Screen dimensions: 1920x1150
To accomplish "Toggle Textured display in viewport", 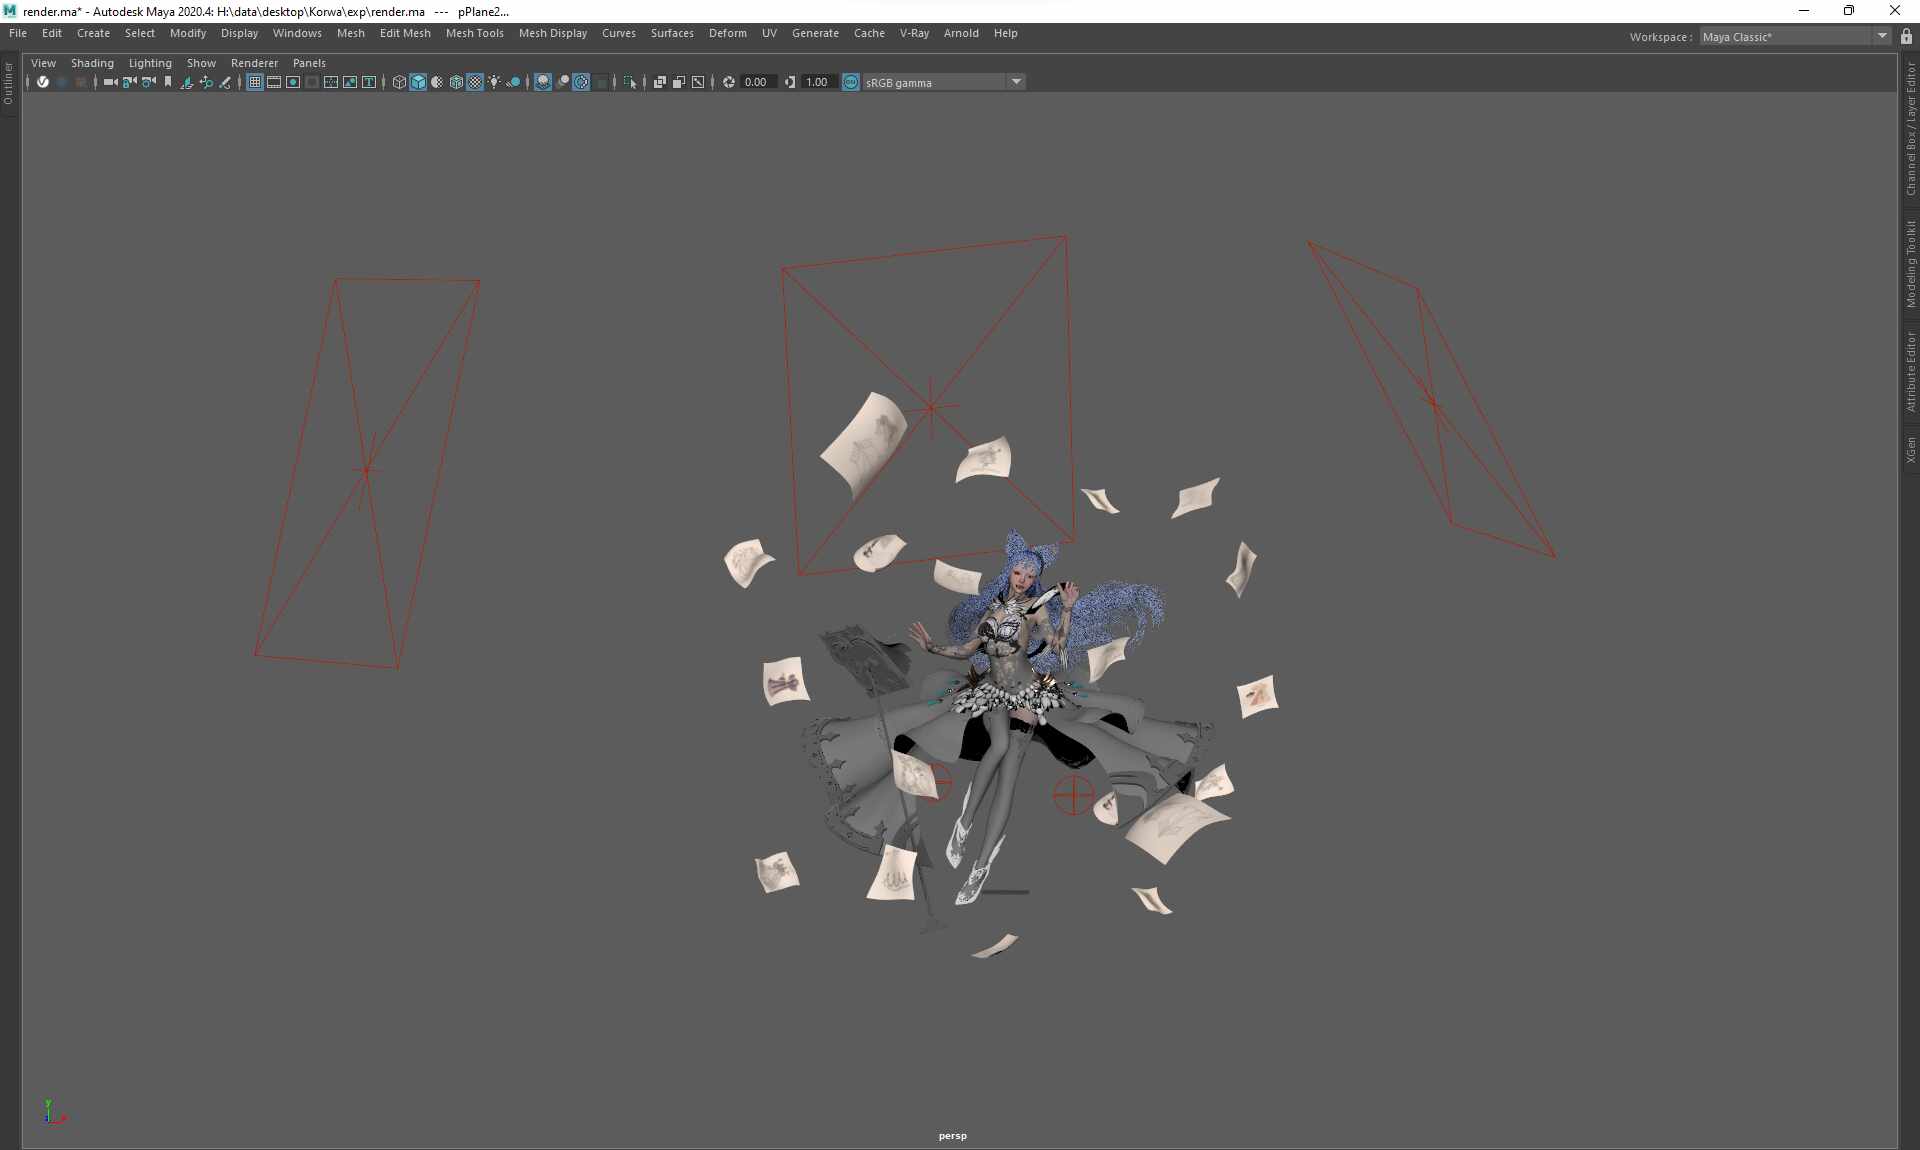I will click(475, 82).
